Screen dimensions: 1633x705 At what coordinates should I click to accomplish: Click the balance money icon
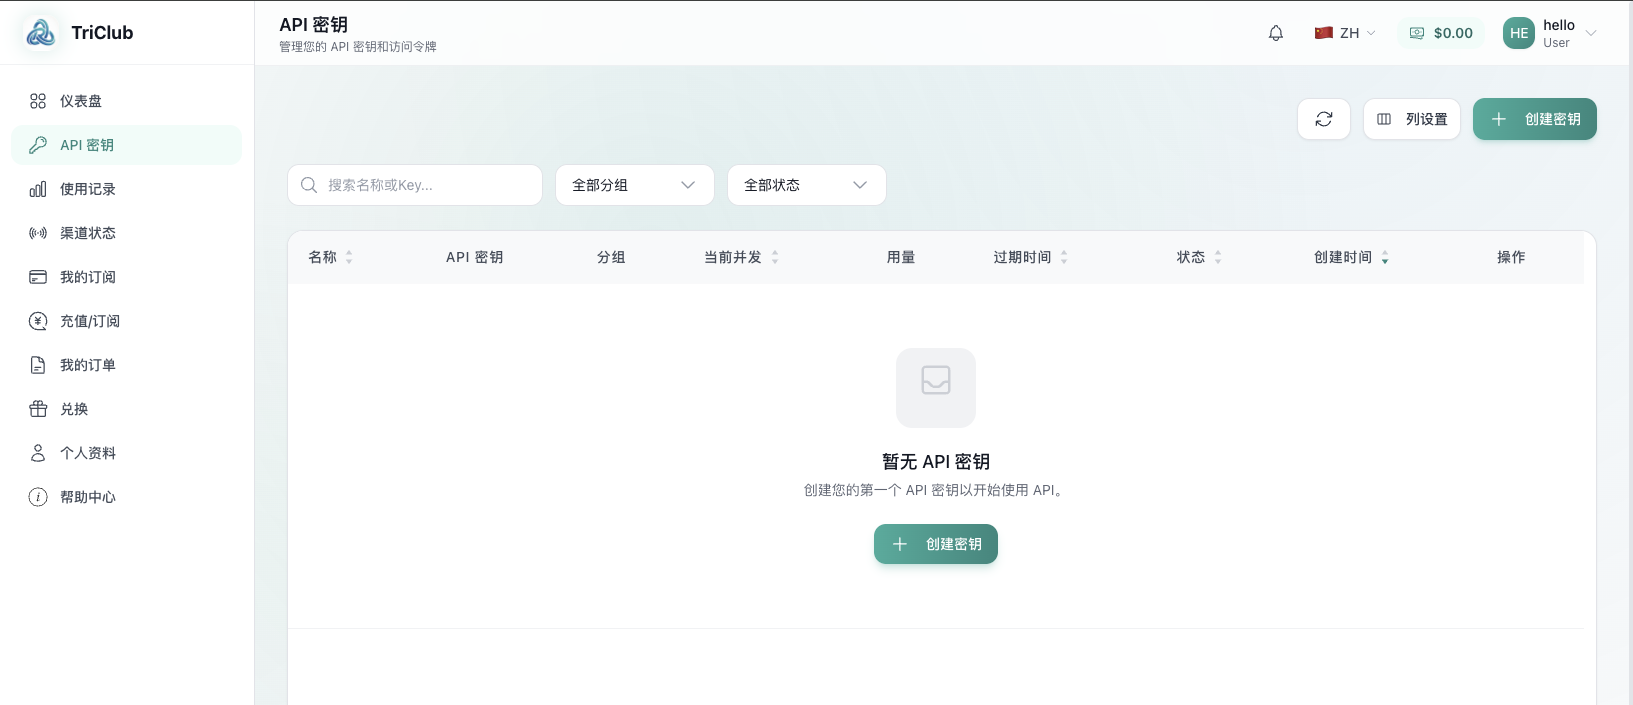[x=1417, y=33]
